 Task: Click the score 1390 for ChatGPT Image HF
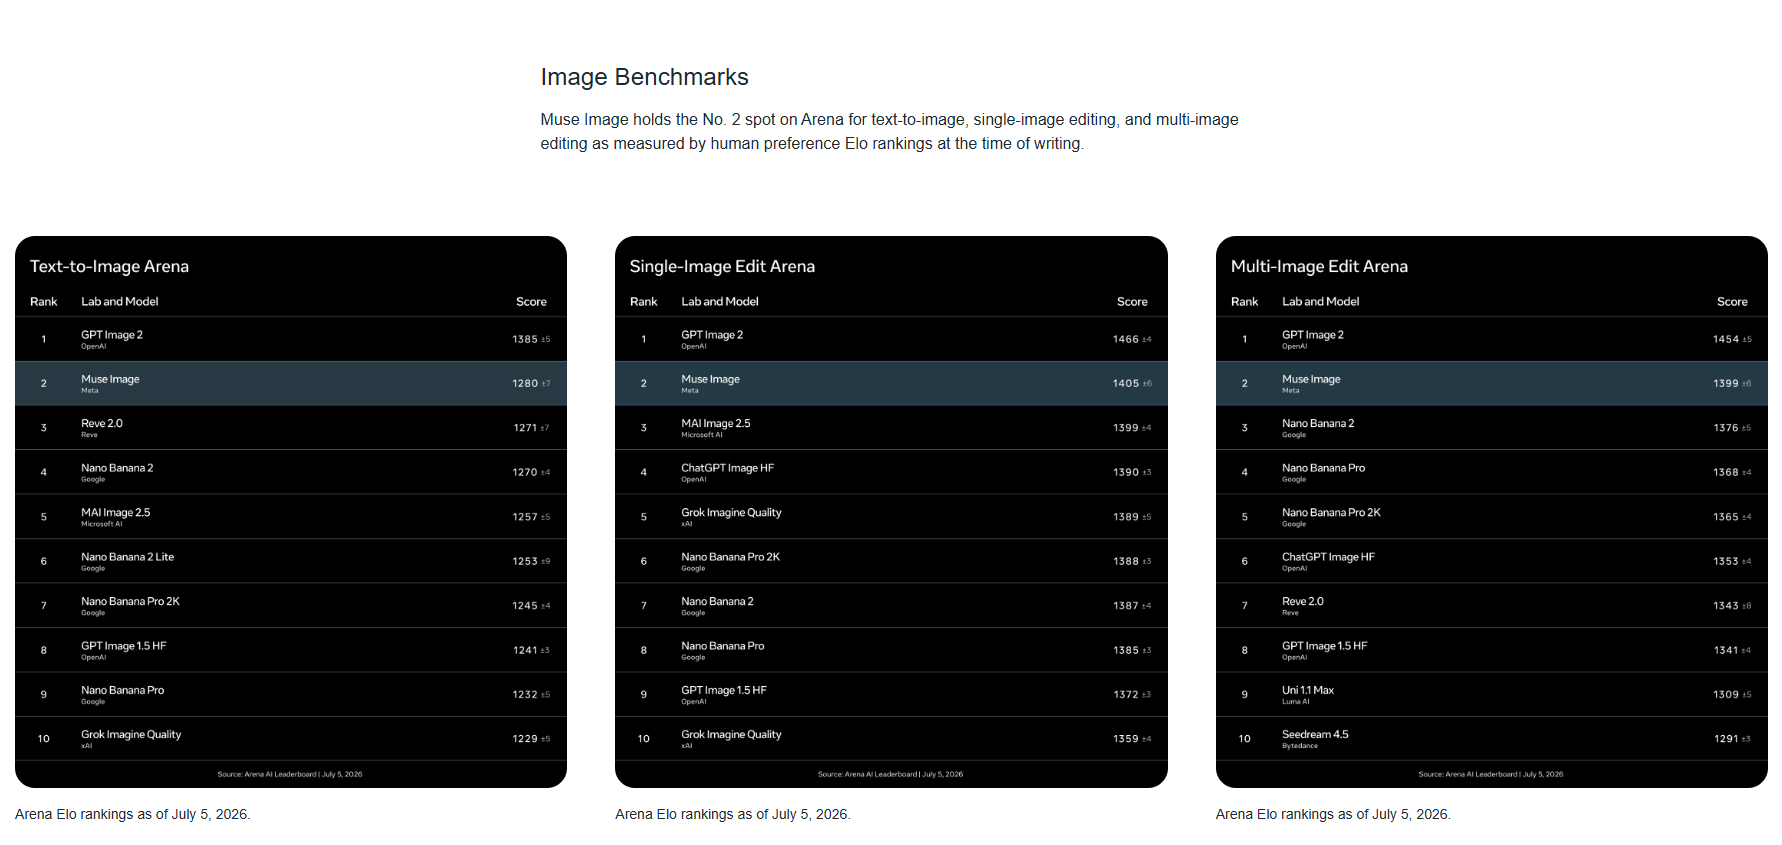click(x=1126, y=472)
